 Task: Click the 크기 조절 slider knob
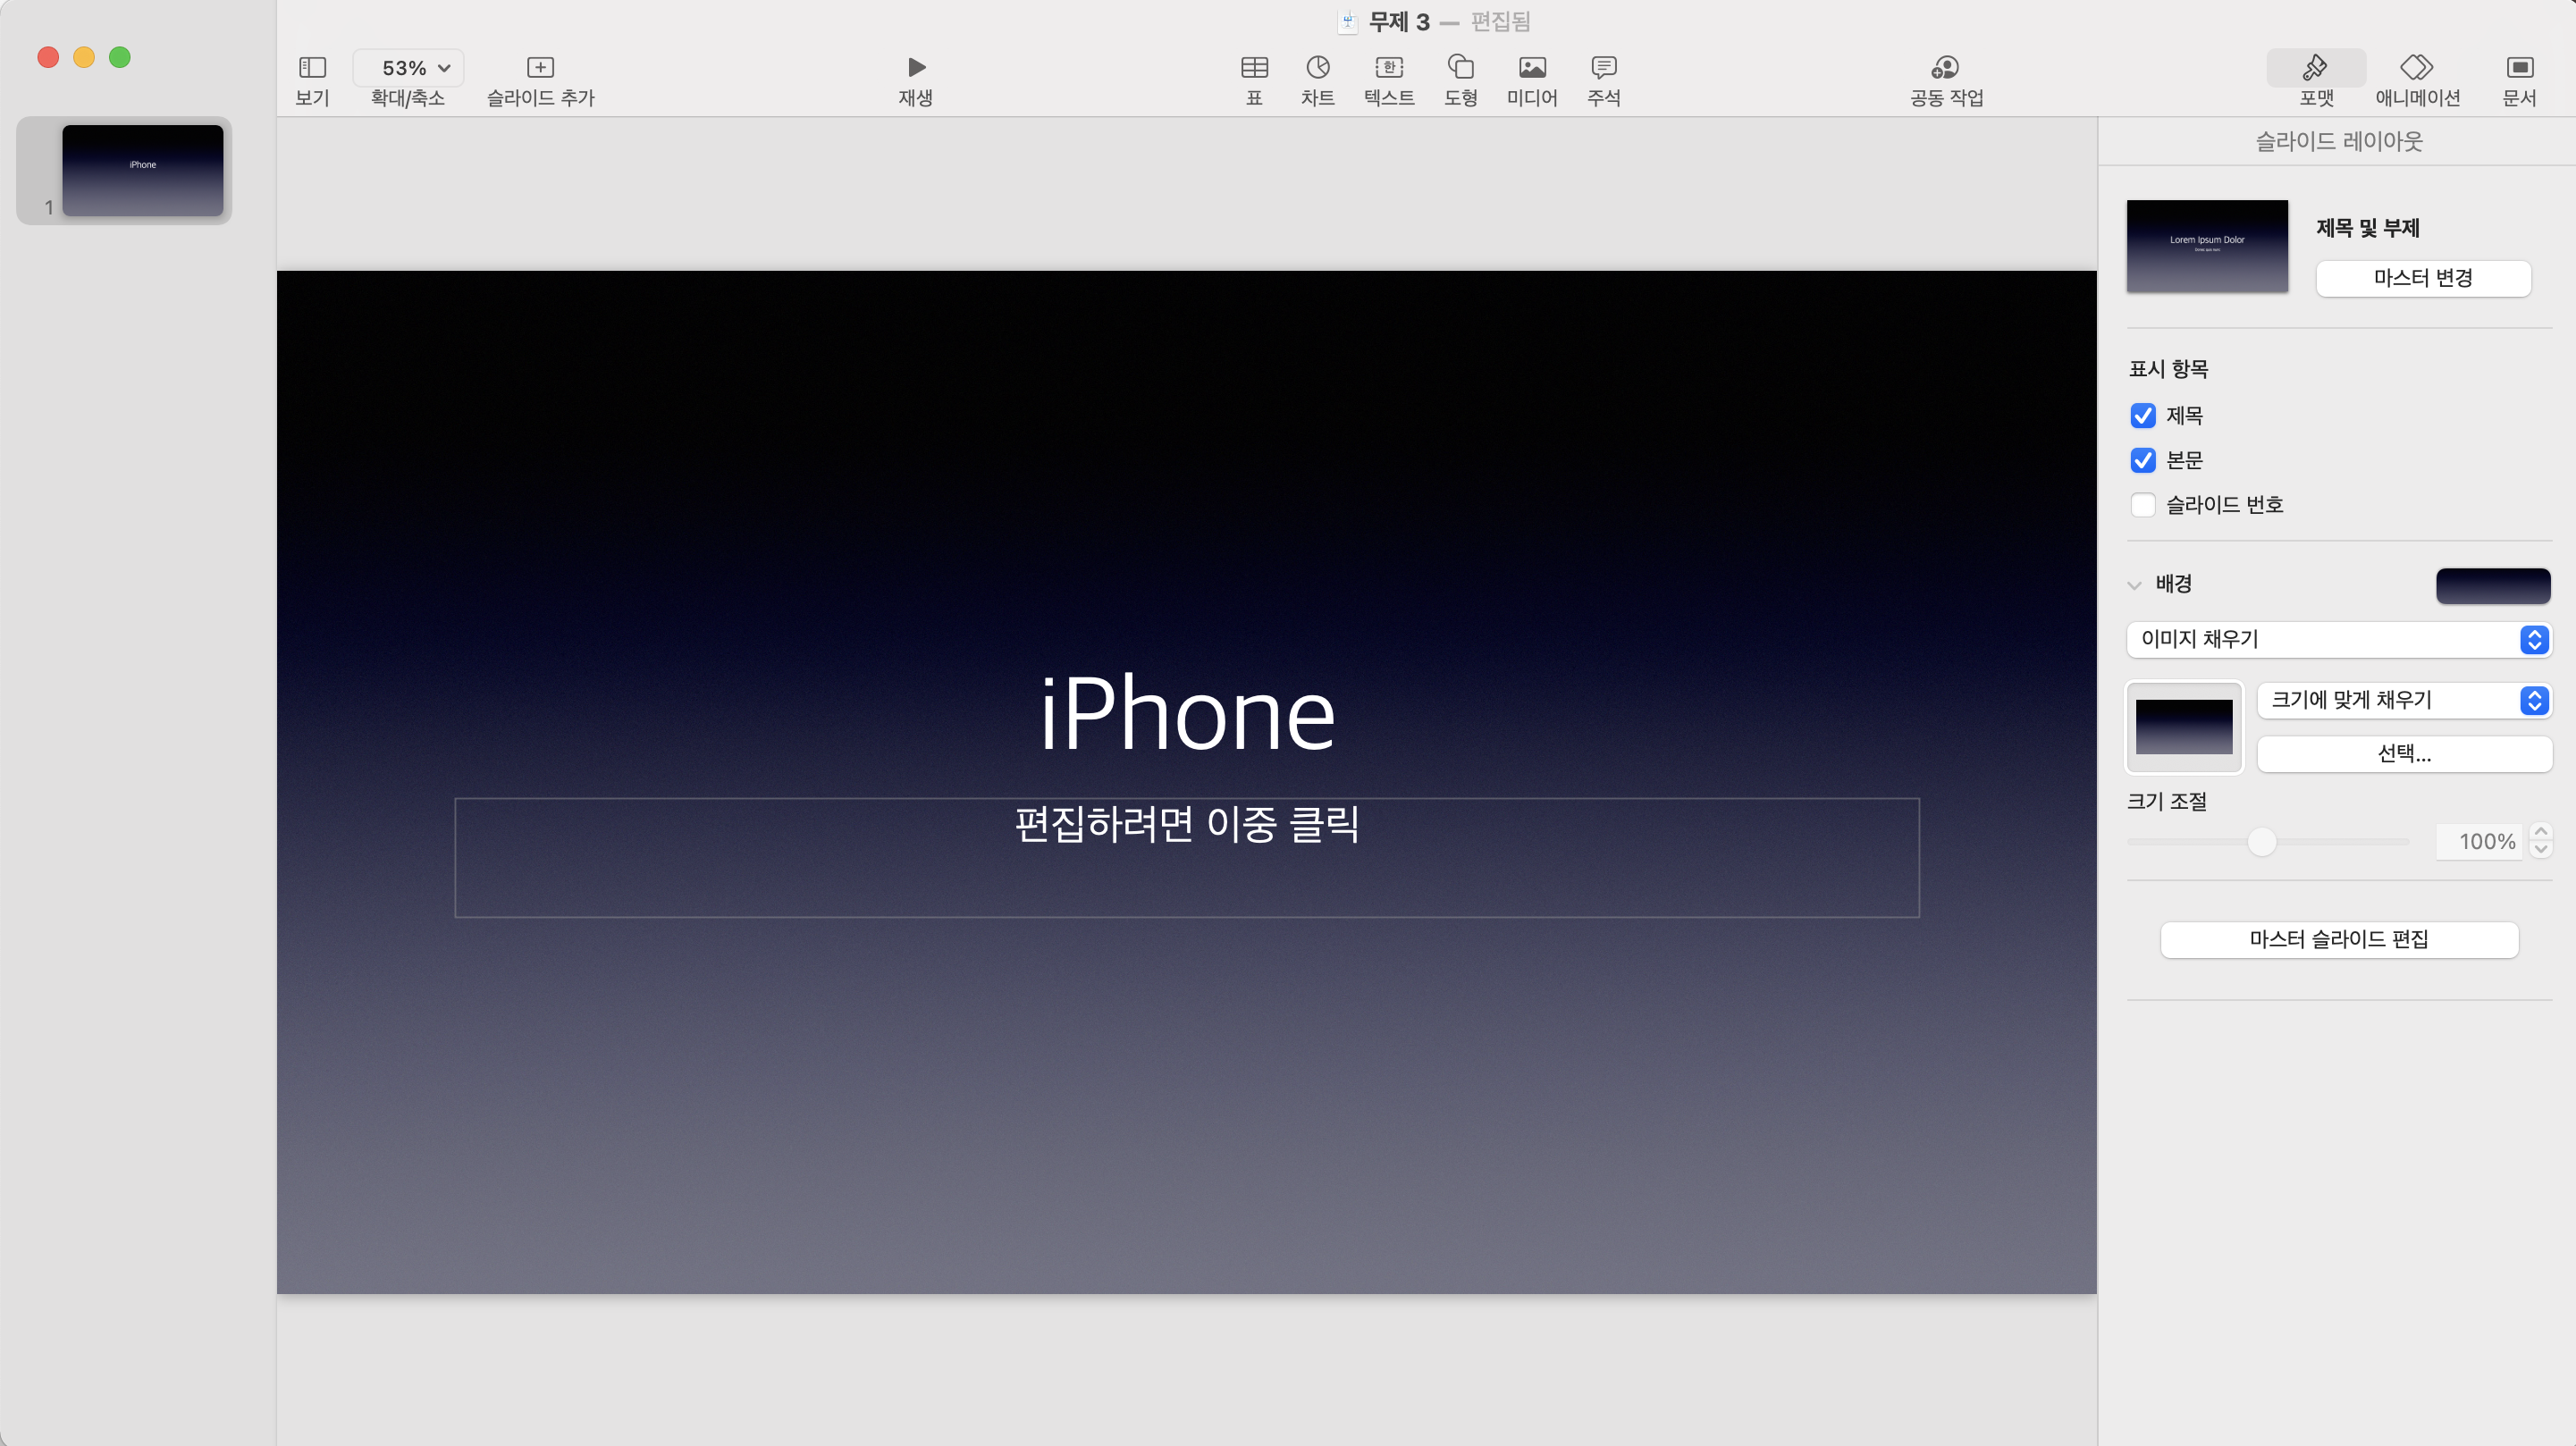coord(2262,842)
